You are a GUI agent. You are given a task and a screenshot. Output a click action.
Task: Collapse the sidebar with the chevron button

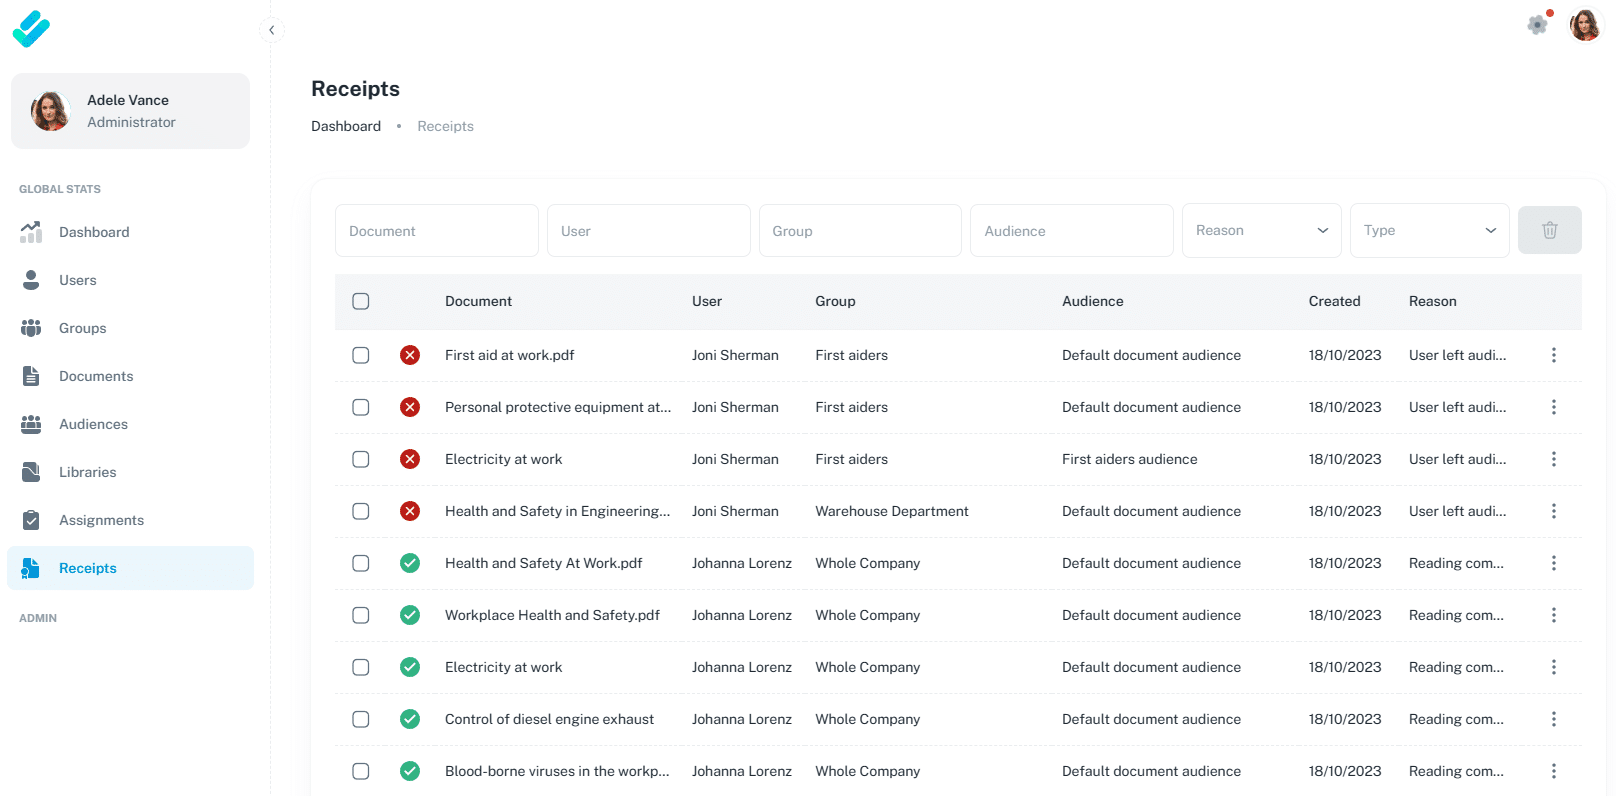pyautogui.click(x=271, y=30)
